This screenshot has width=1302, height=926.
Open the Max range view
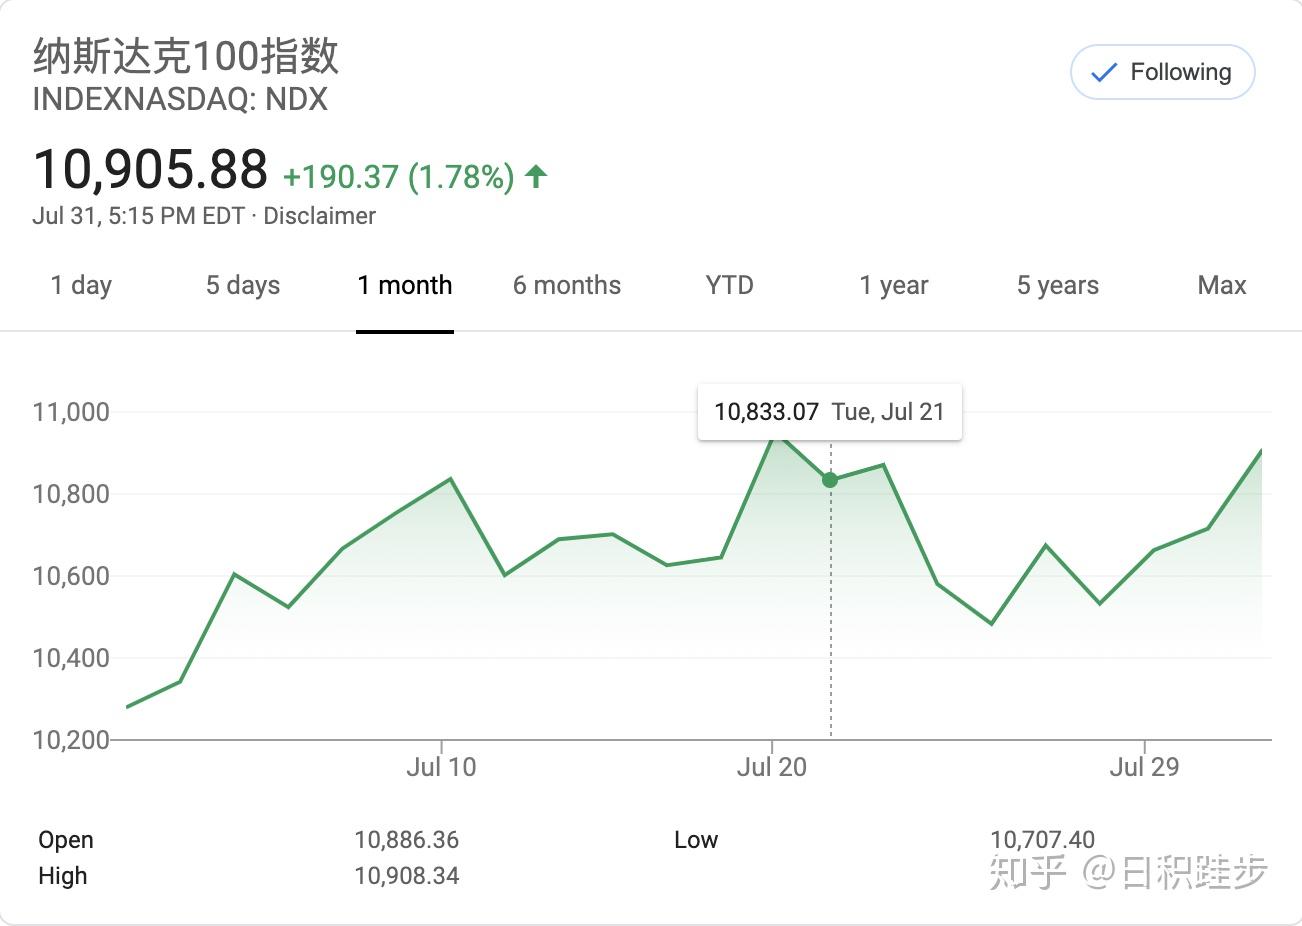pyautogui.click(x=1222, y=285)
